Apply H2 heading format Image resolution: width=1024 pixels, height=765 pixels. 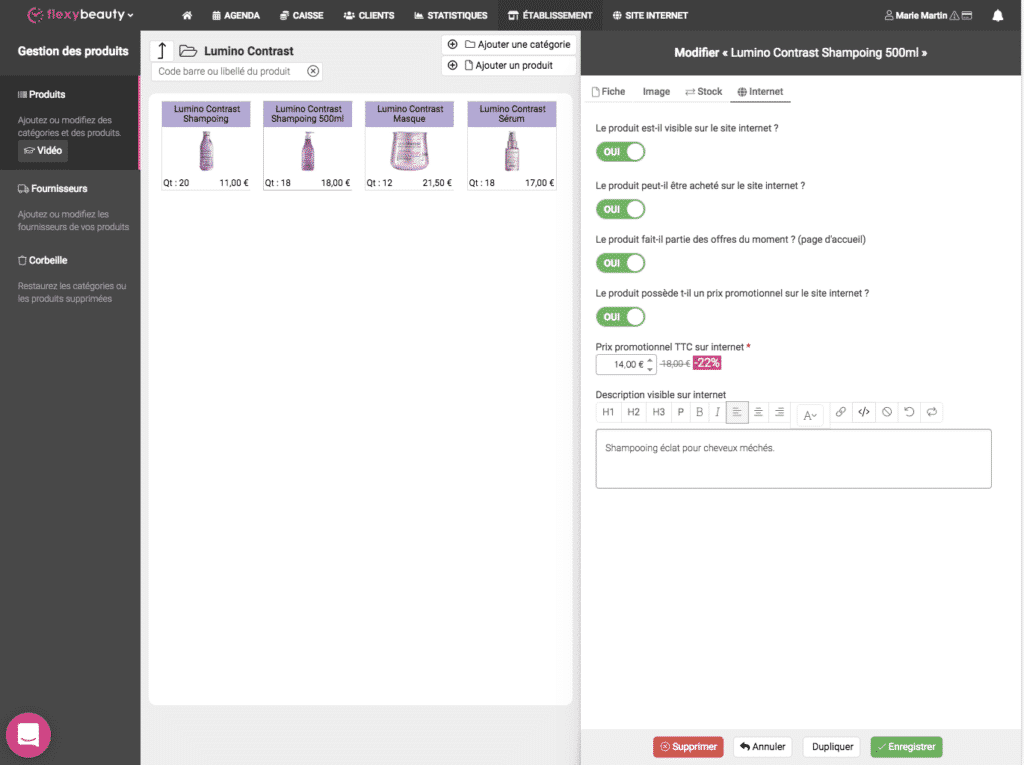633,412
